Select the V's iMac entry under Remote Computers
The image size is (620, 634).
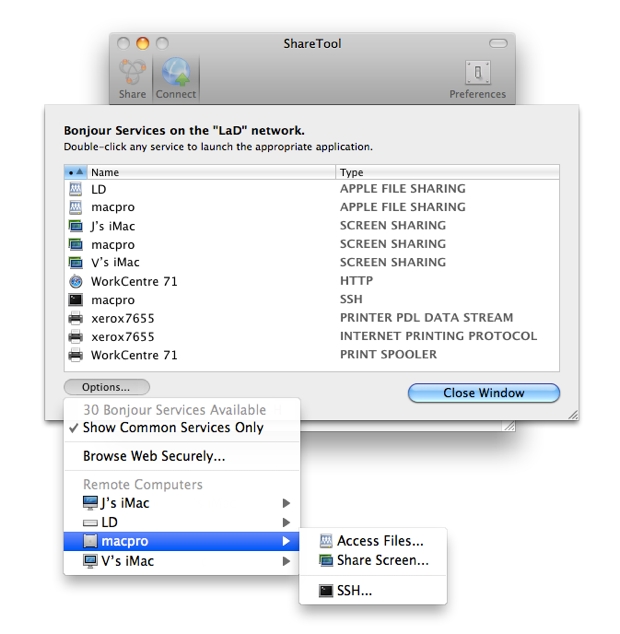tap(181, 561)
